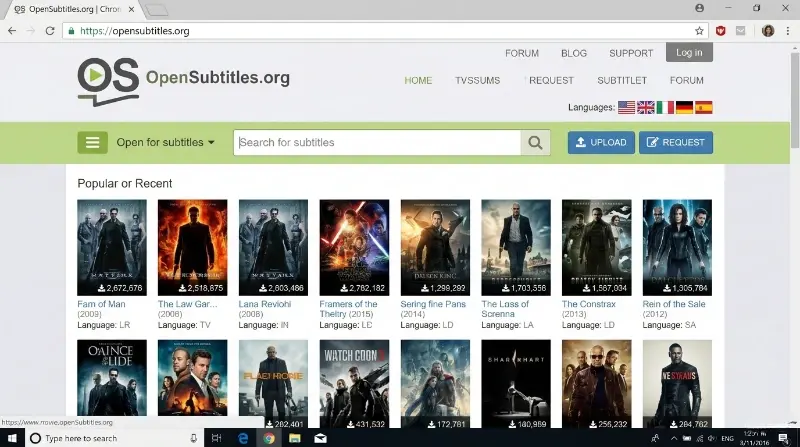
Task: Click the taskbar clock and date
Action: point(754,438)
